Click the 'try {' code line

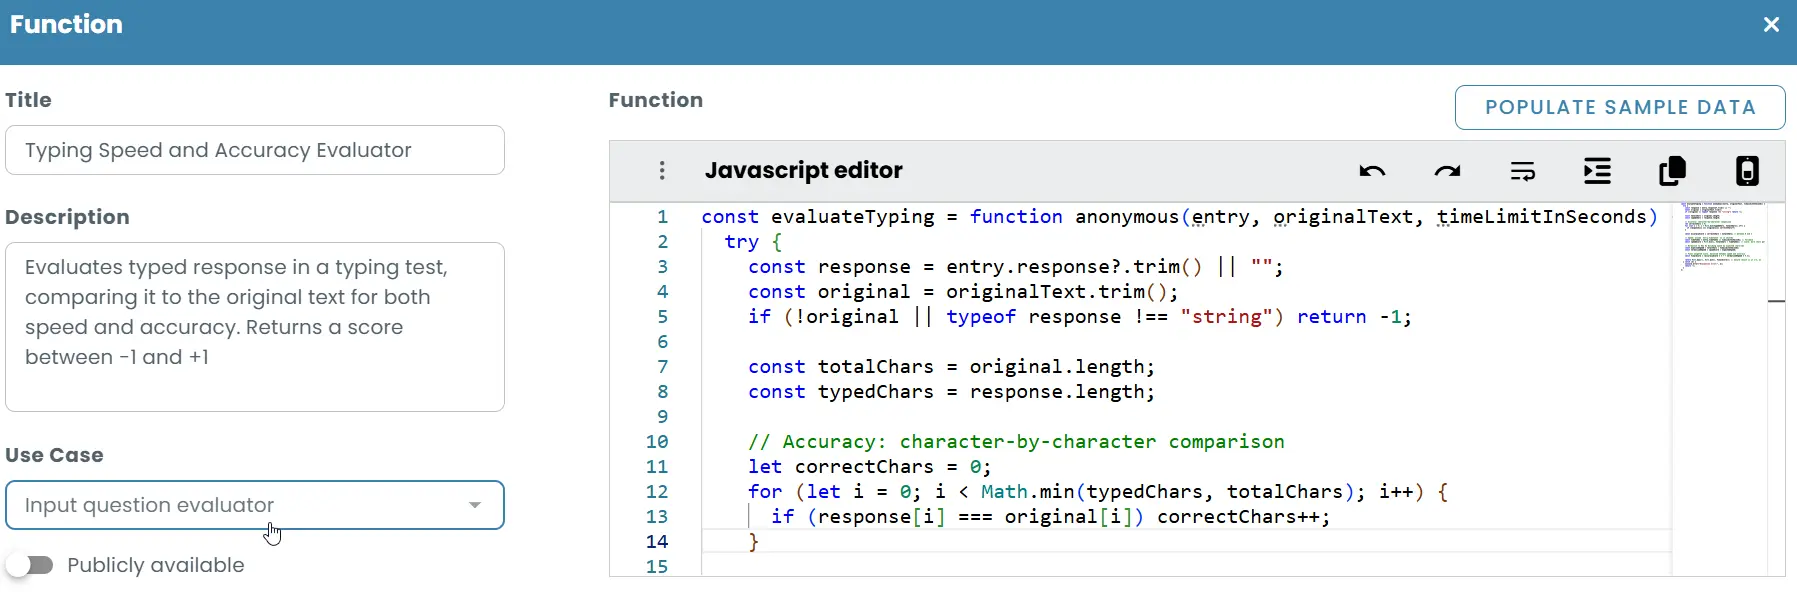(753, 241)
